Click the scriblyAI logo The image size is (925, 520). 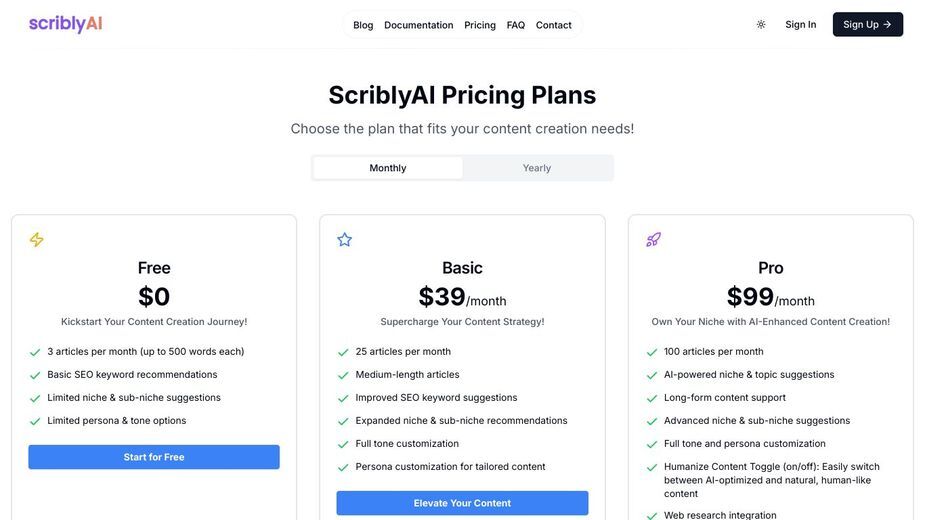click(x=65, y=24)
